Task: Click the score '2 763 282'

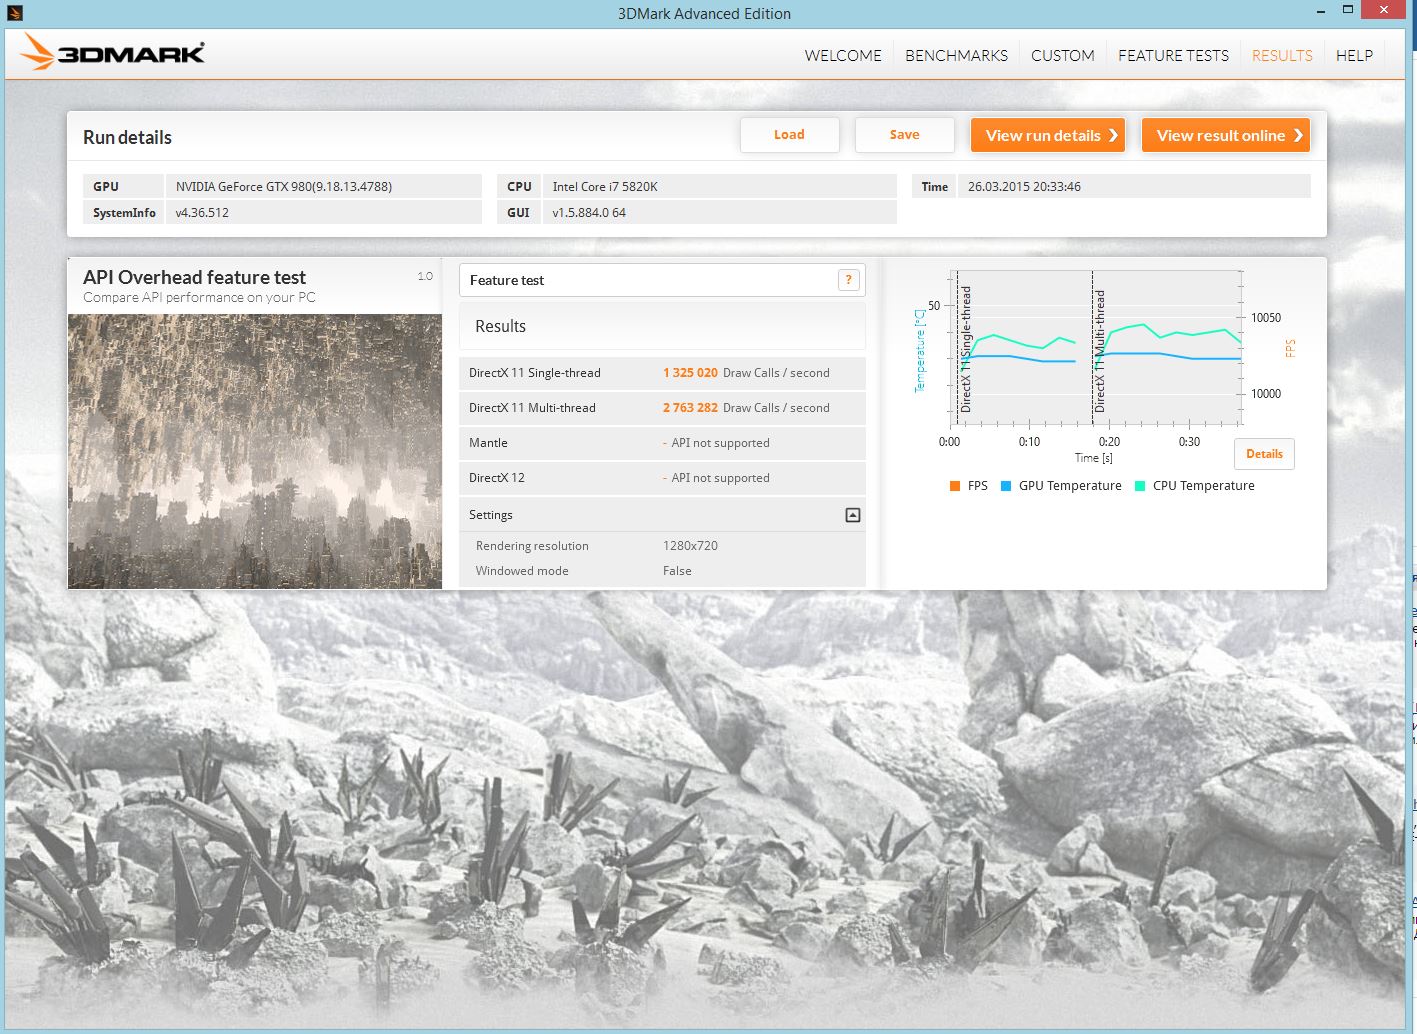Action: tap(690, 408)
